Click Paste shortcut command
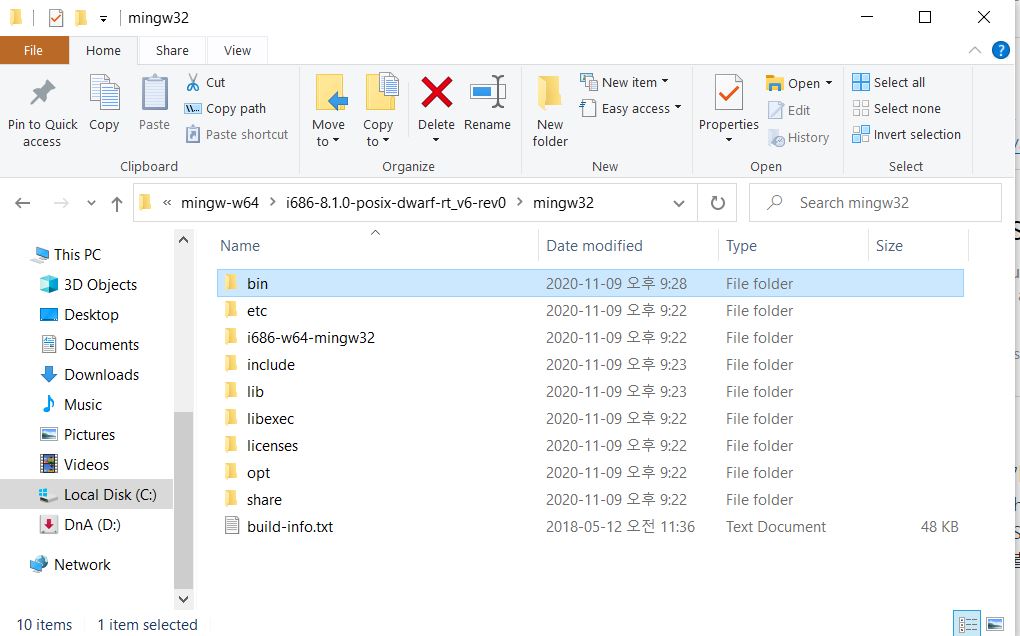The image size is (1020, 636). click(237, 135)
